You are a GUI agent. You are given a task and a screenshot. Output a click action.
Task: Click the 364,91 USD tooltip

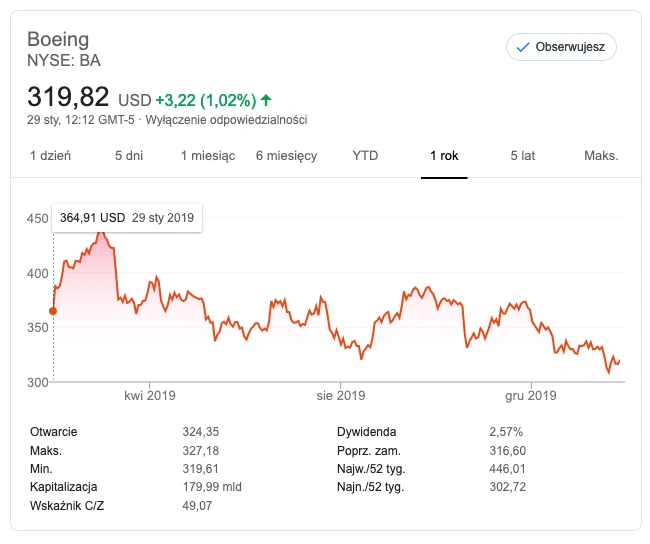[127, 218]
